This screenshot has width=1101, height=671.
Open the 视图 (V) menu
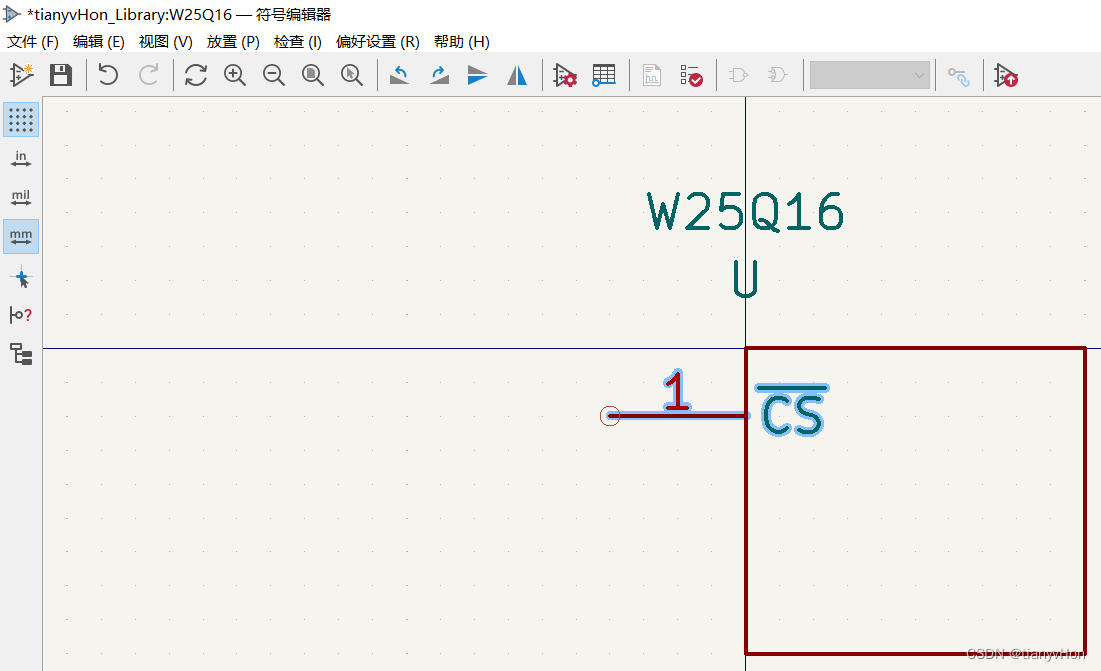[166, 41]
